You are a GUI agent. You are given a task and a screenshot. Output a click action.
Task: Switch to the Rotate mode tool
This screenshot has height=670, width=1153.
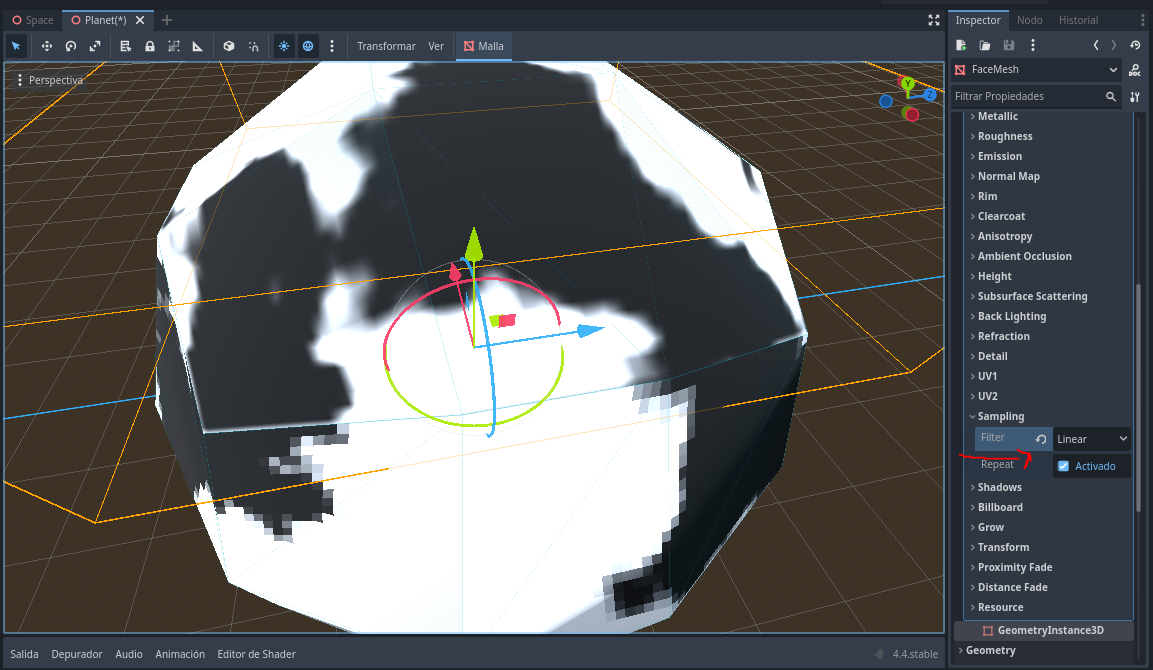point(71,46)
